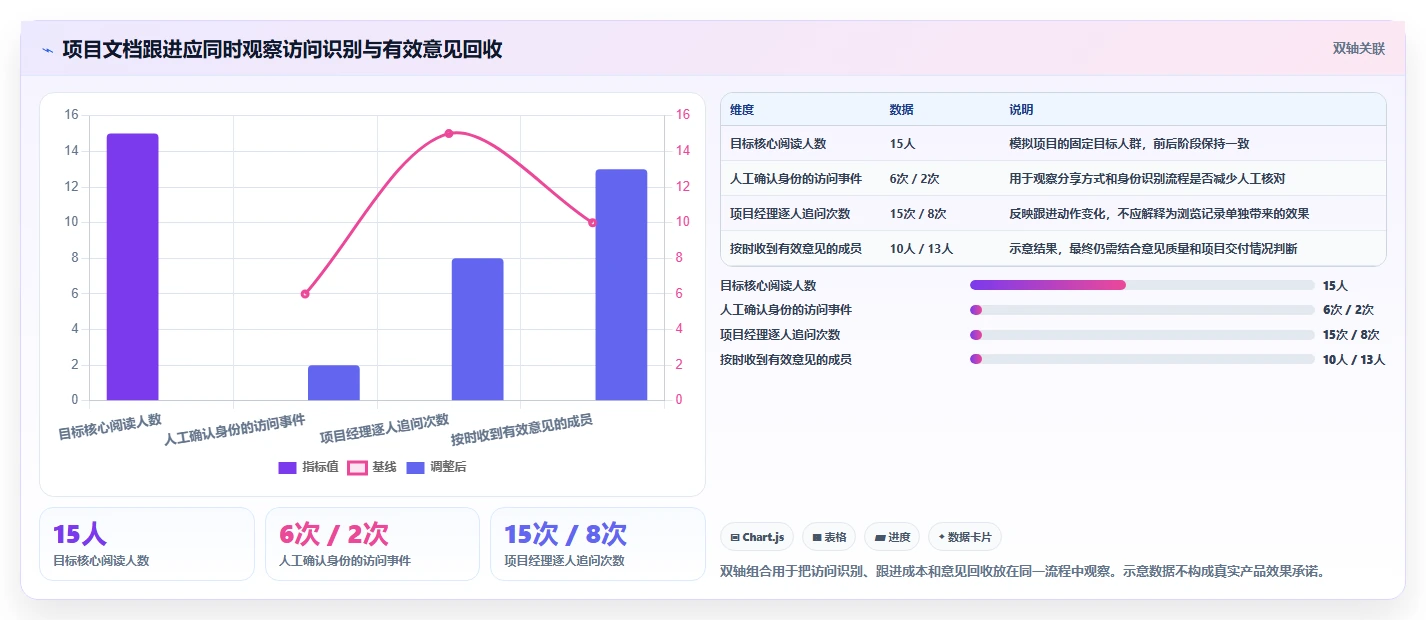1426x620 pixels.
Task: Toggle the 调整后 legend item
Action: [x=436, y=467]
